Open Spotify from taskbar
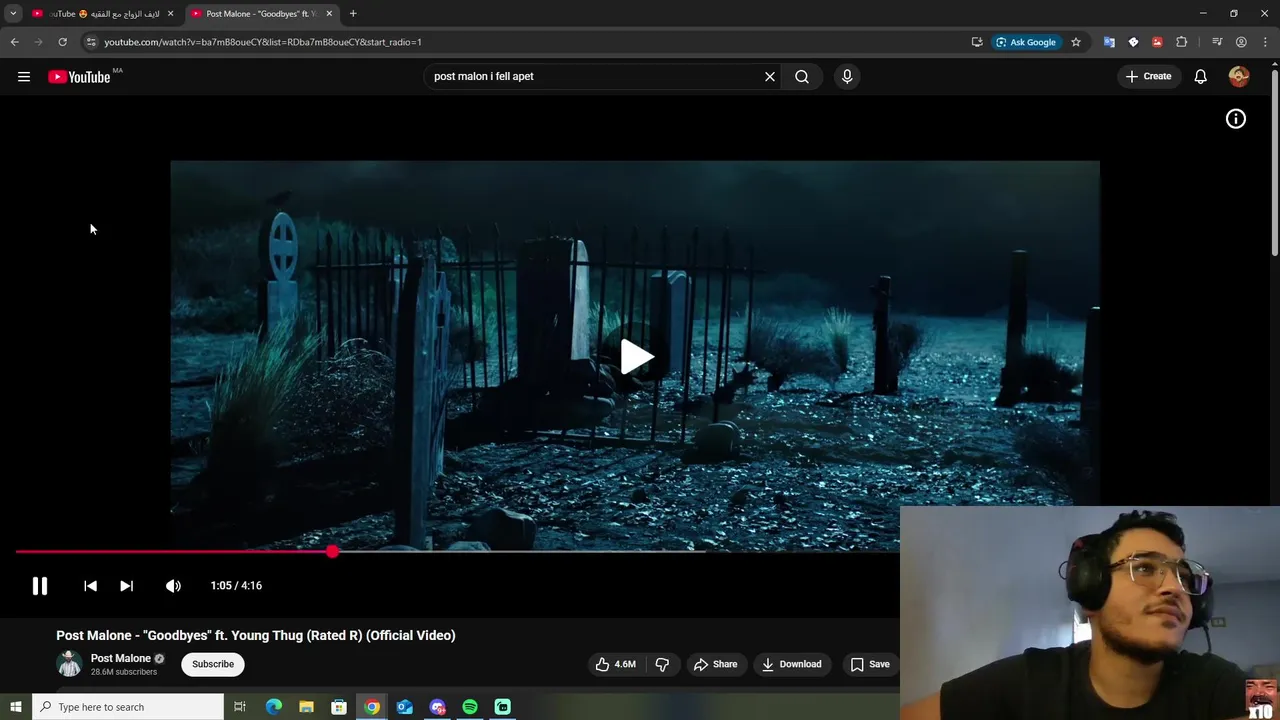Image resolution: width=1280 pixels, height=720 pixels. (x=470, y=707)
